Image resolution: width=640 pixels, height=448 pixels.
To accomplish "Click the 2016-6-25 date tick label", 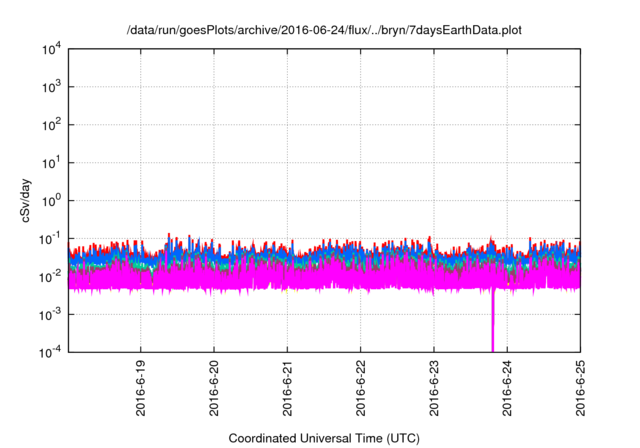I will pos(580,388).
